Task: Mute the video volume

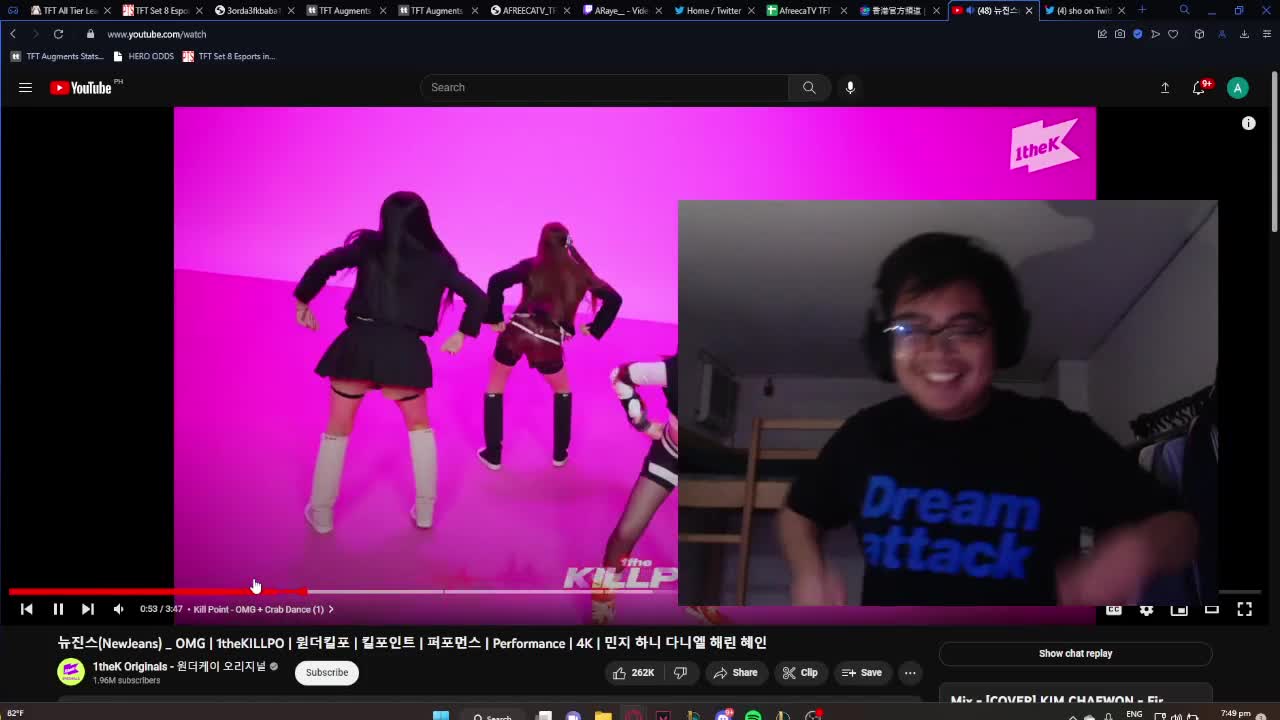Action: (118, 609)
